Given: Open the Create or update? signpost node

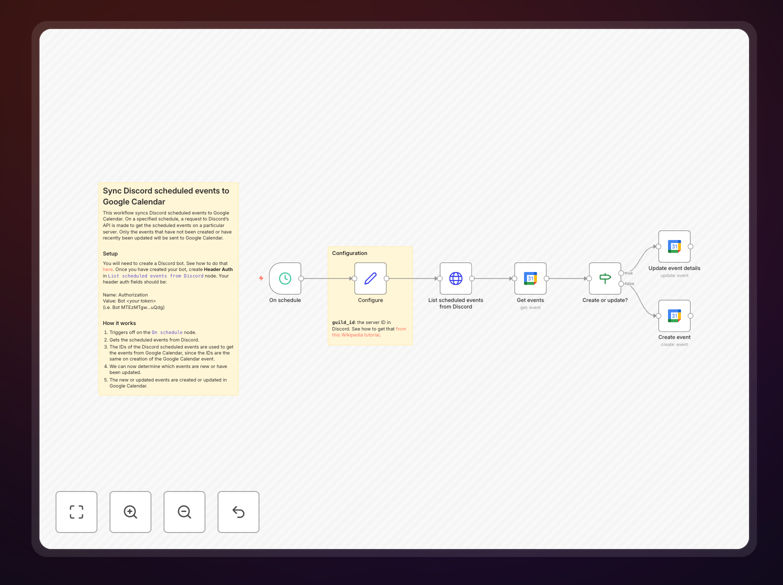Looking at the screenshot, I should (x=605, y=278).
